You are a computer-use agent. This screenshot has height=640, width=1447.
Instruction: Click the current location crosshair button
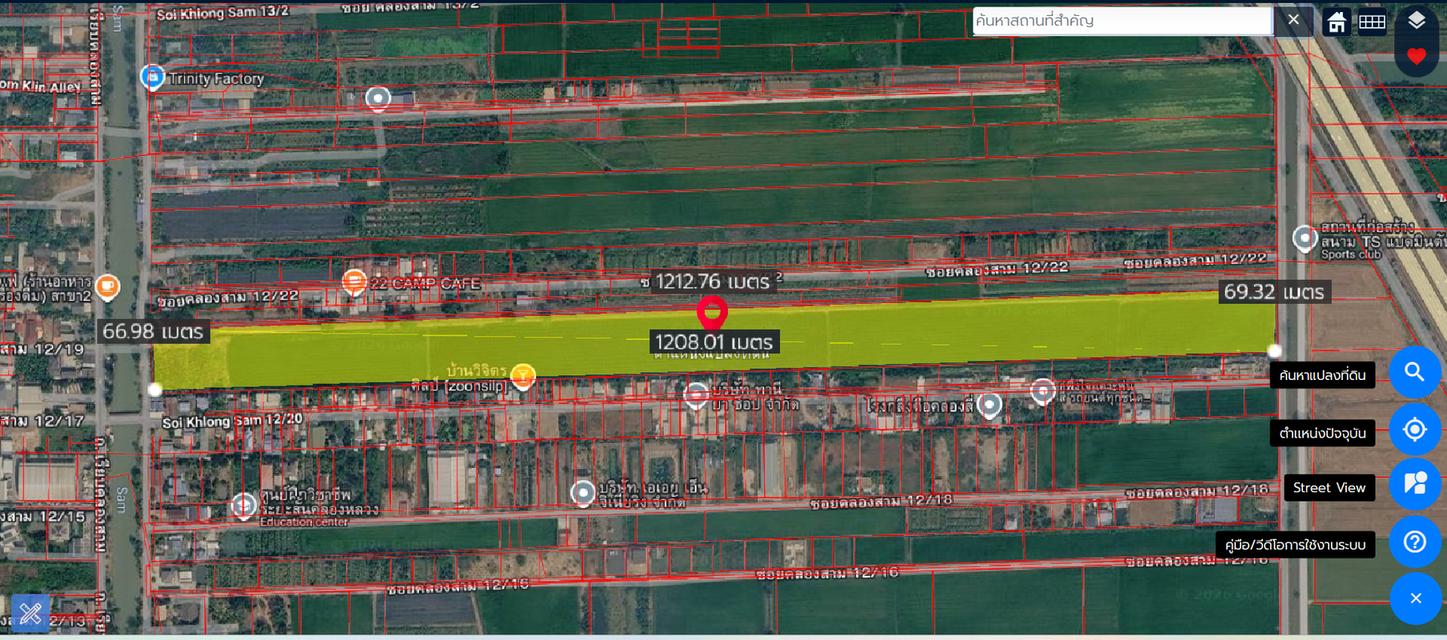[x=1415, y=430]
